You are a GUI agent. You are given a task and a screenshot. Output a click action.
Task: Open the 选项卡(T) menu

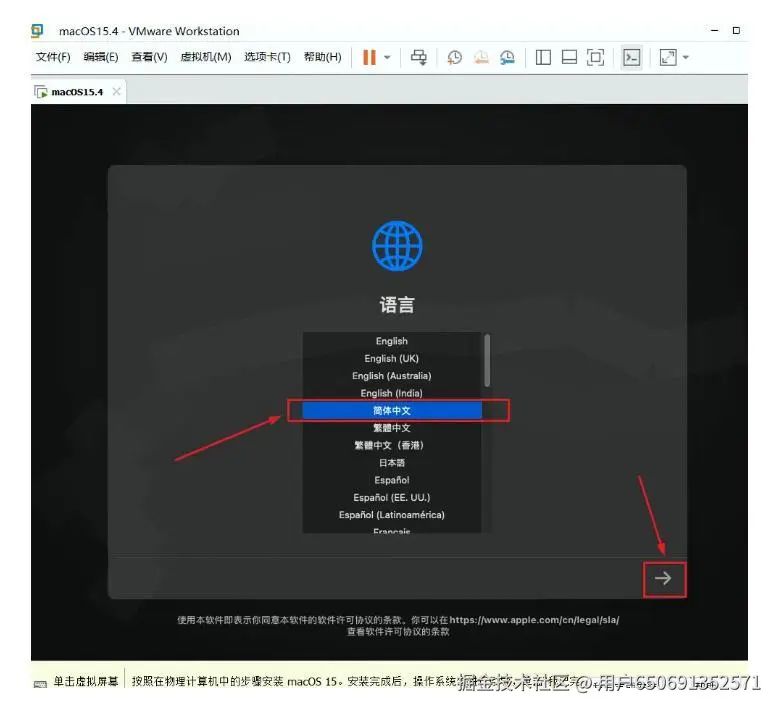click(x=268, y=57)
